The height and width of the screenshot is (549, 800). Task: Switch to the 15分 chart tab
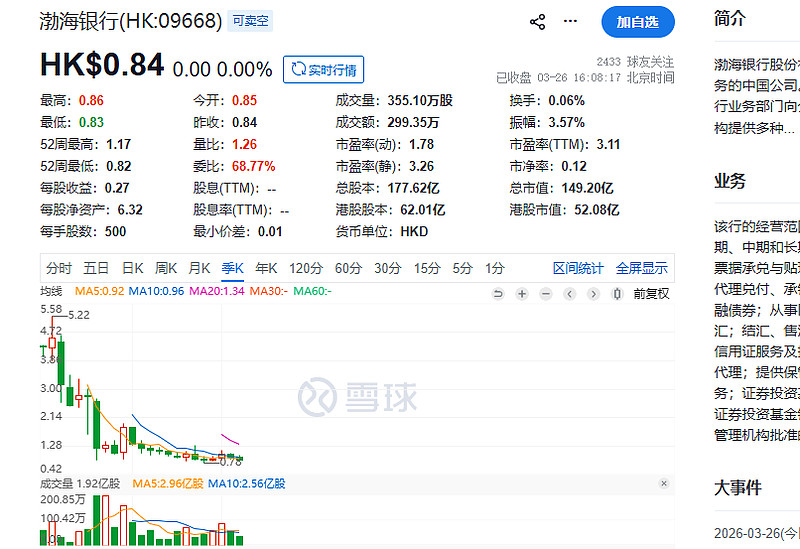(427, 268)
